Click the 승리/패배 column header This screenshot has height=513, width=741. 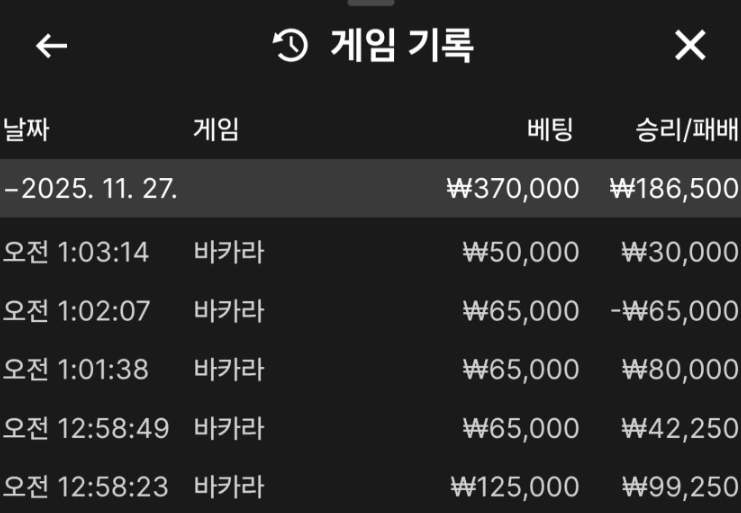(x=687, y=129)
